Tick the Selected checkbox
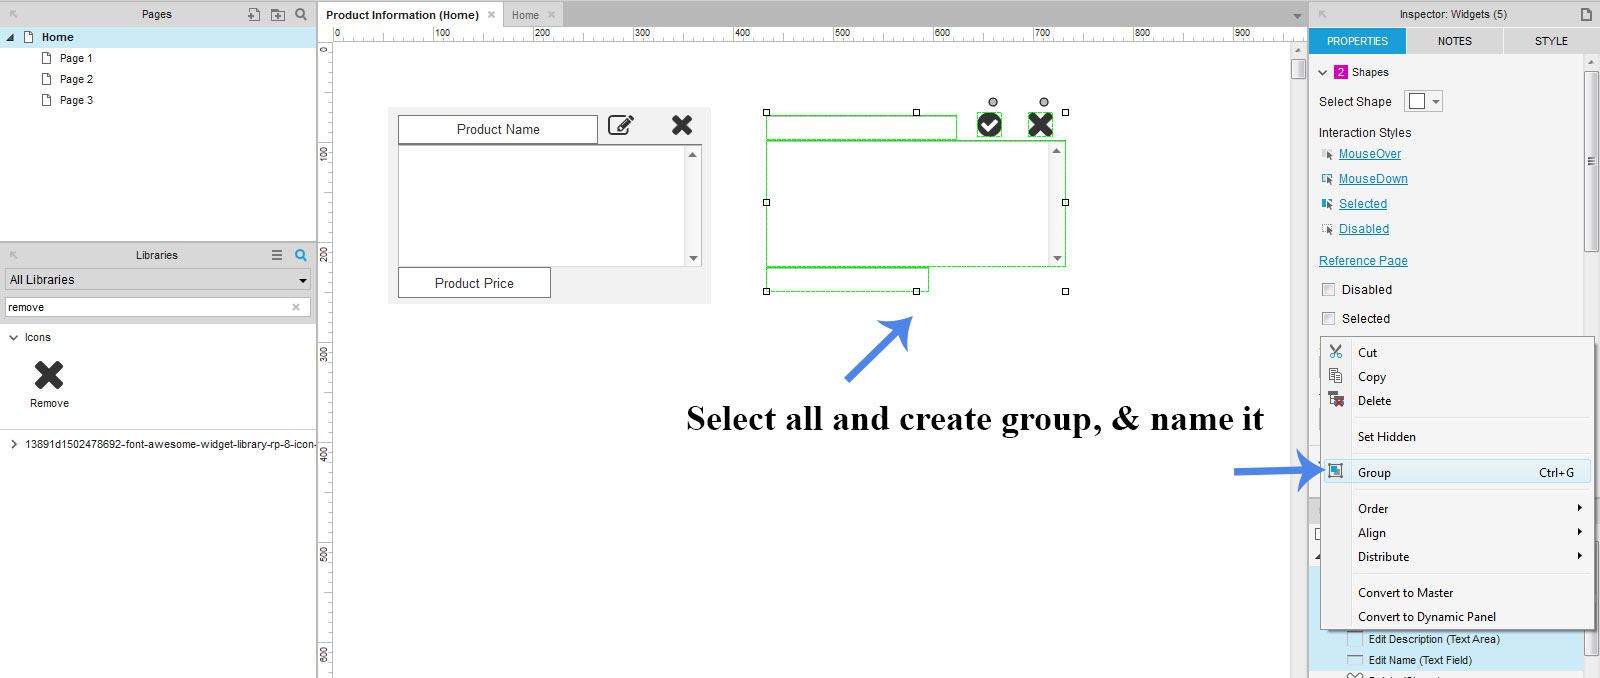 1329,319
